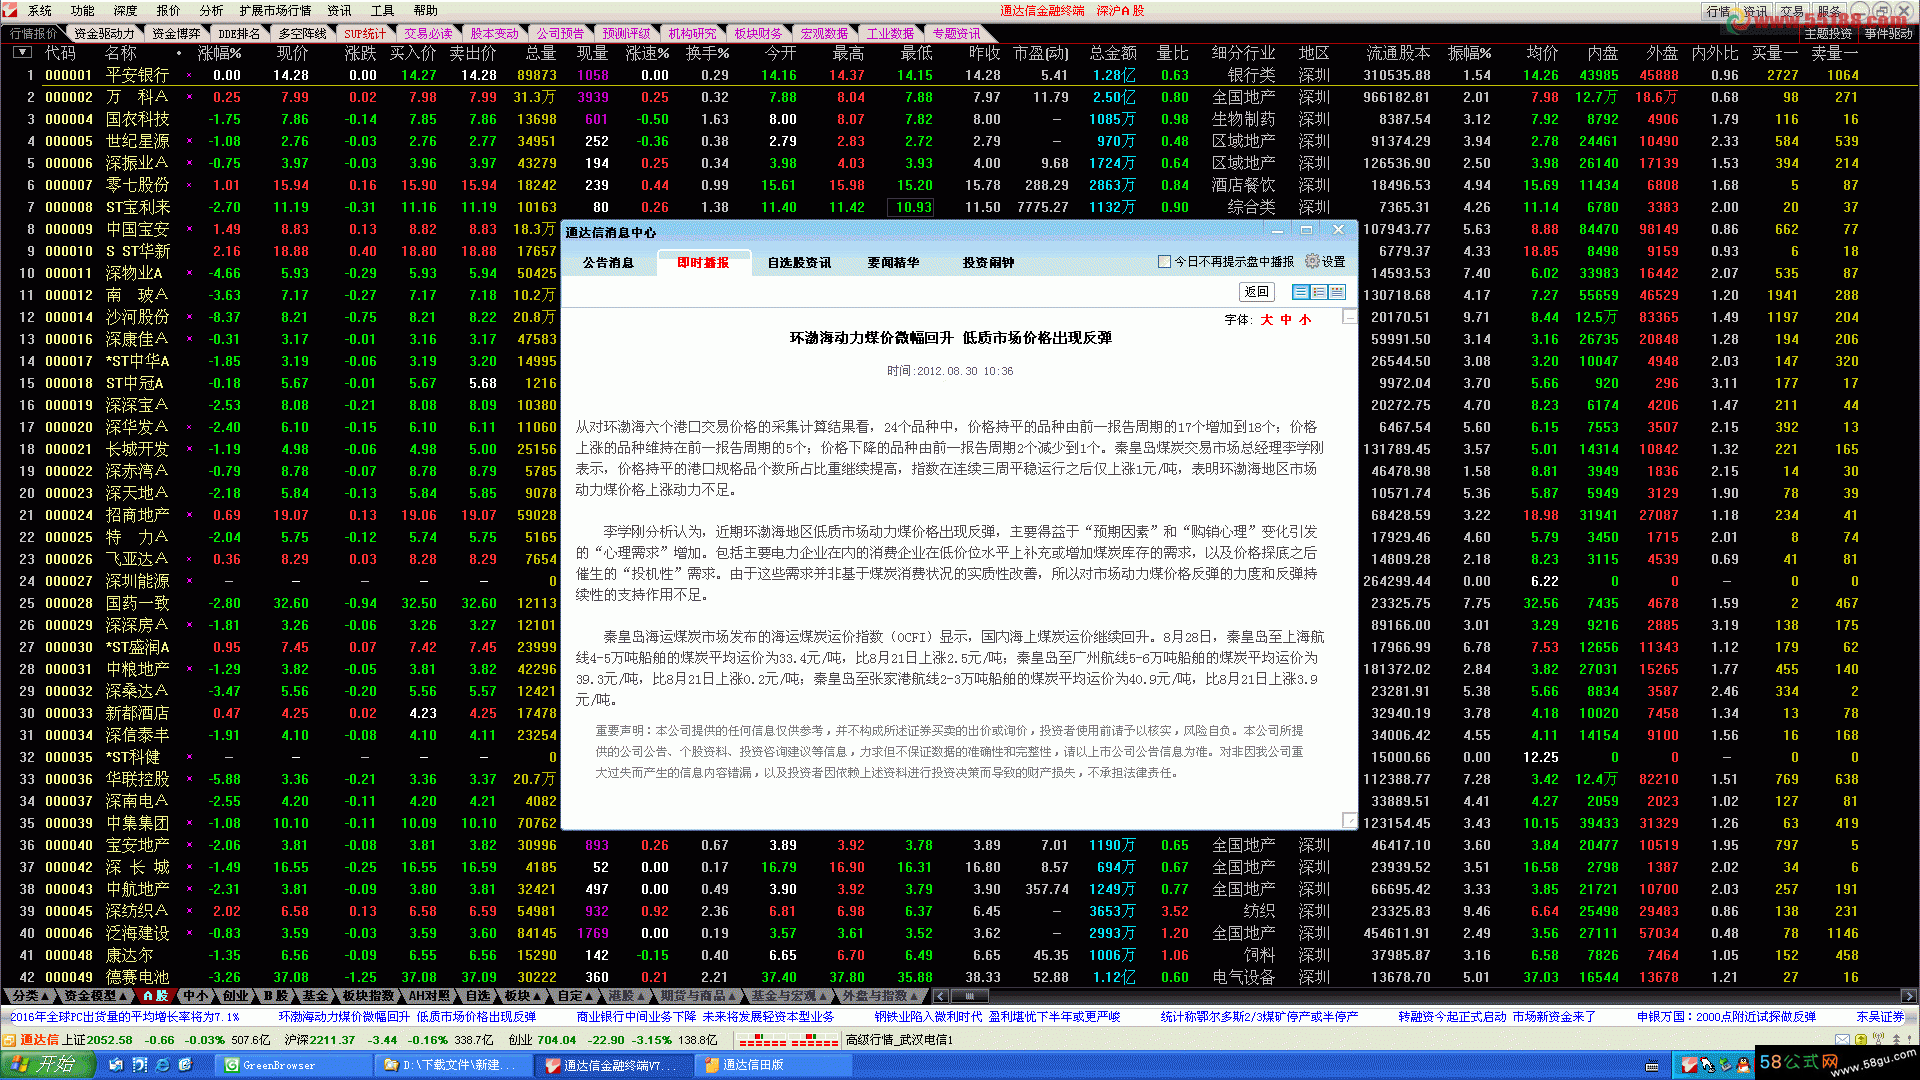Click the market indicator lights panel
This screenshot has width=1920, height=1080.
788,1040
